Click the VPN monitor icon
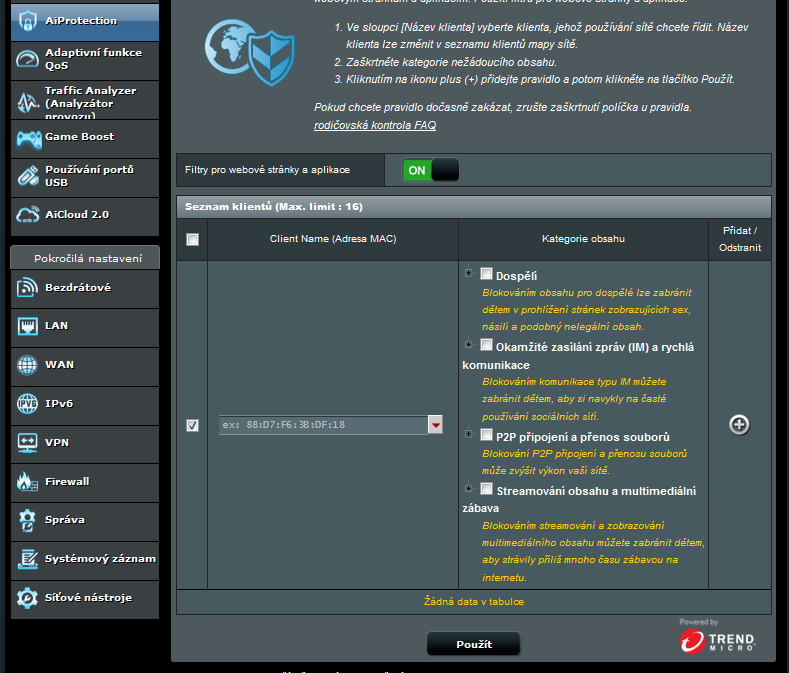Viewport: 789px width, 673px height. [x=27, y=443]
